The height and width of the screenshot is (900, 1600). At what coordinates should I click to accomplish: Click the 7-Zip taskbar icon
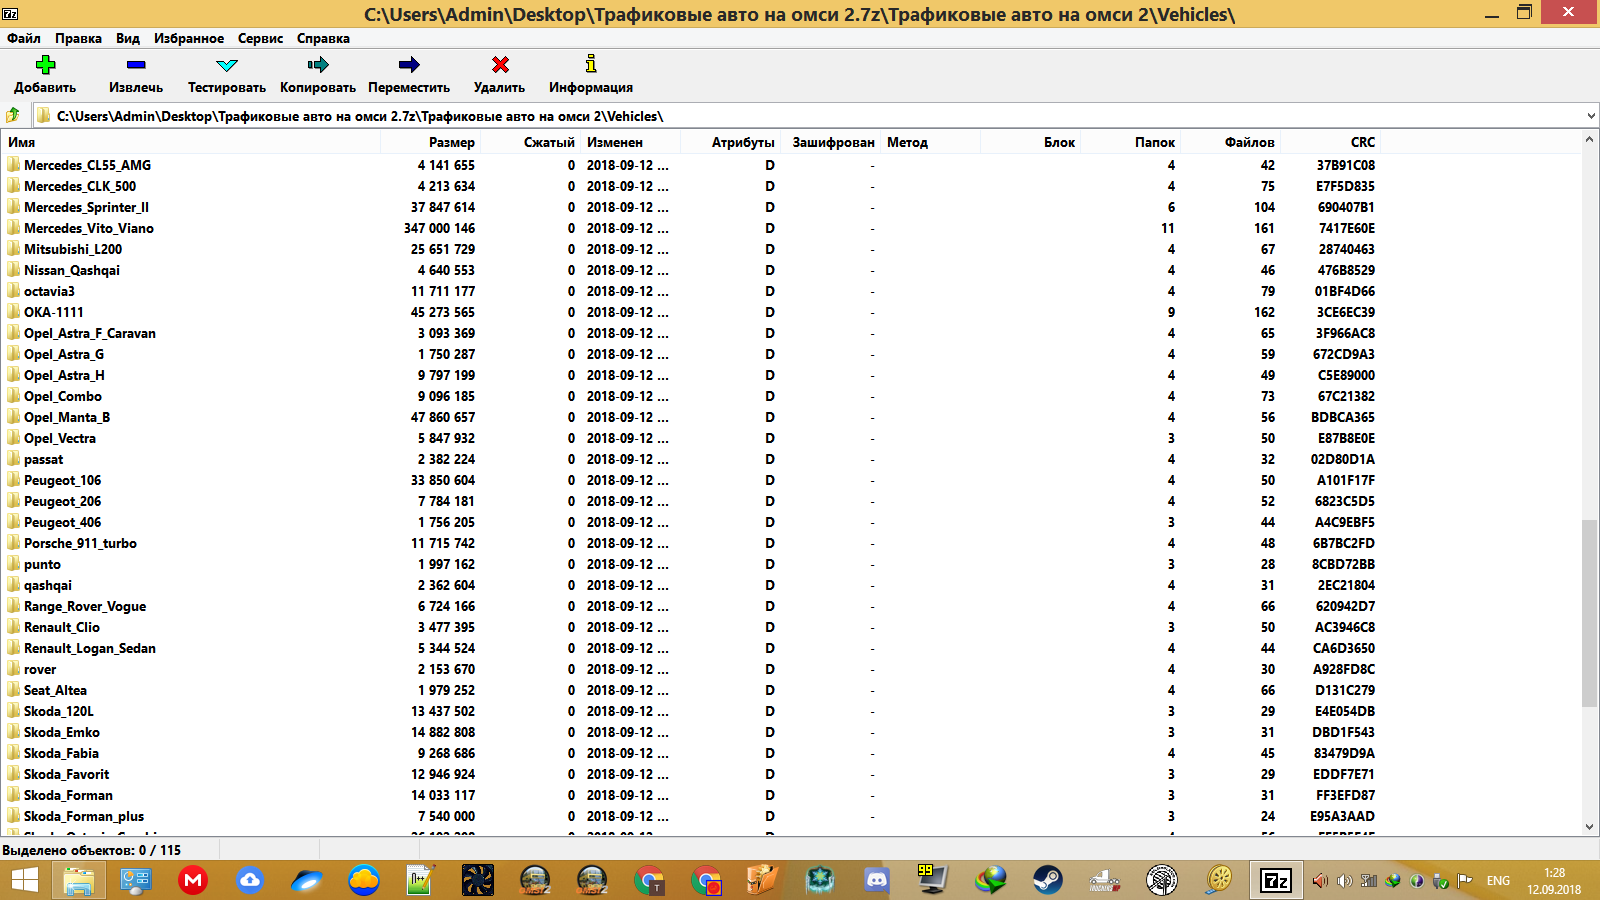pos(1276,880)
